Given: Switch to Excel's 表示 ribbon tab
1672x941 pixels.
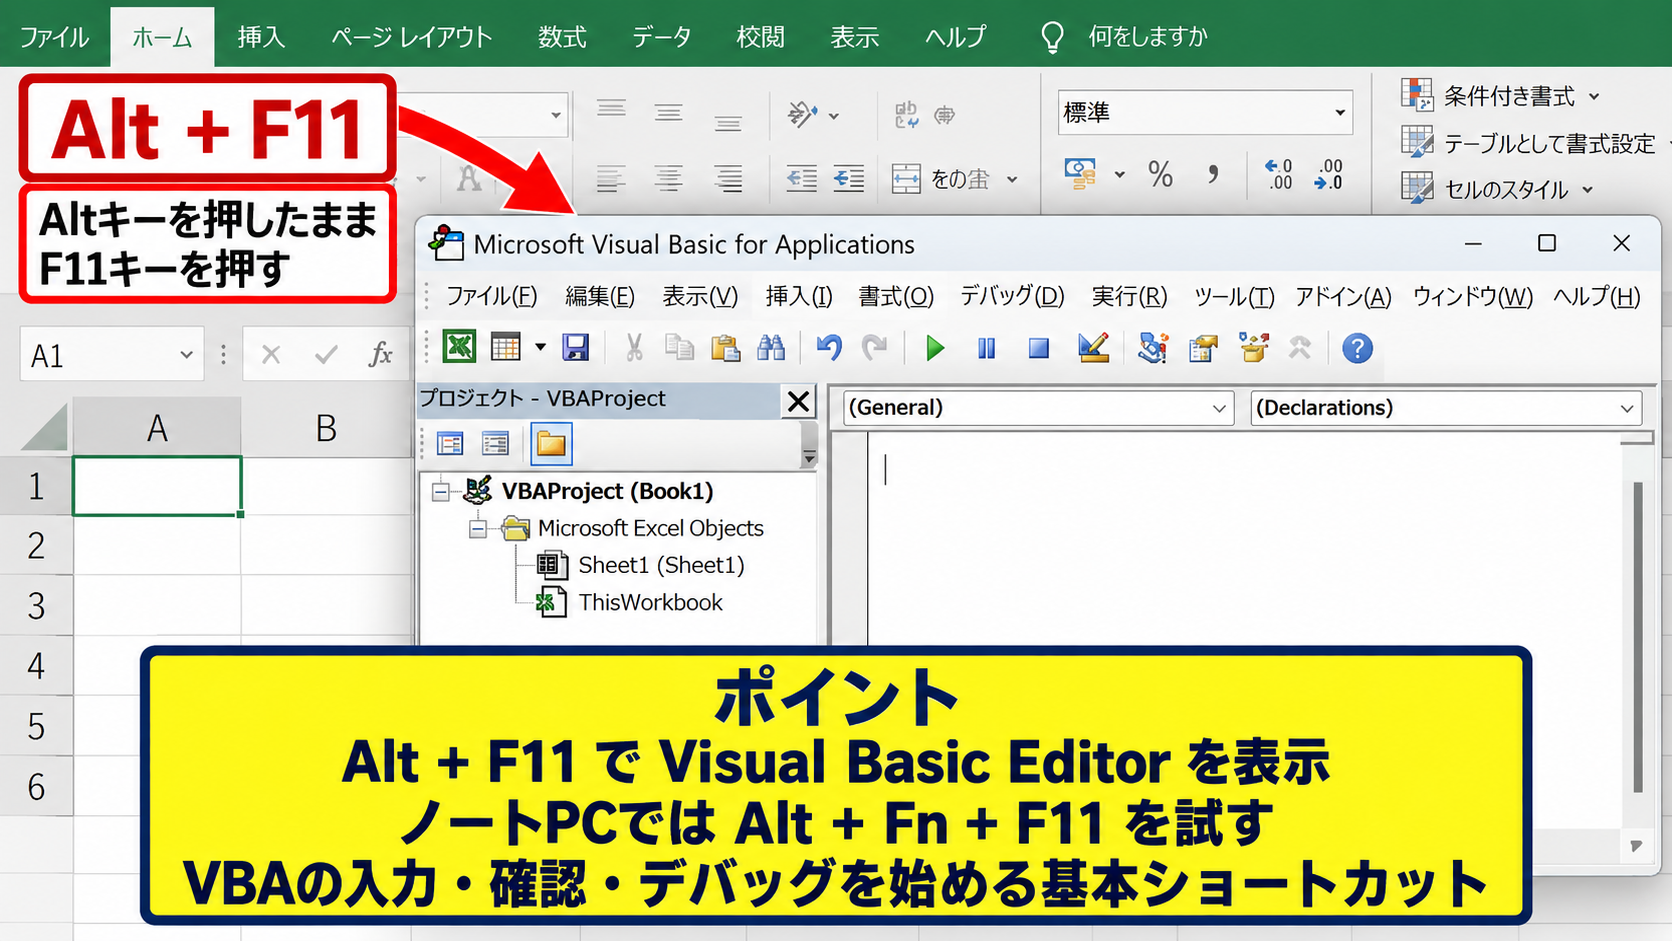Looking at the screenshot, I should click(x=855, y=37).
